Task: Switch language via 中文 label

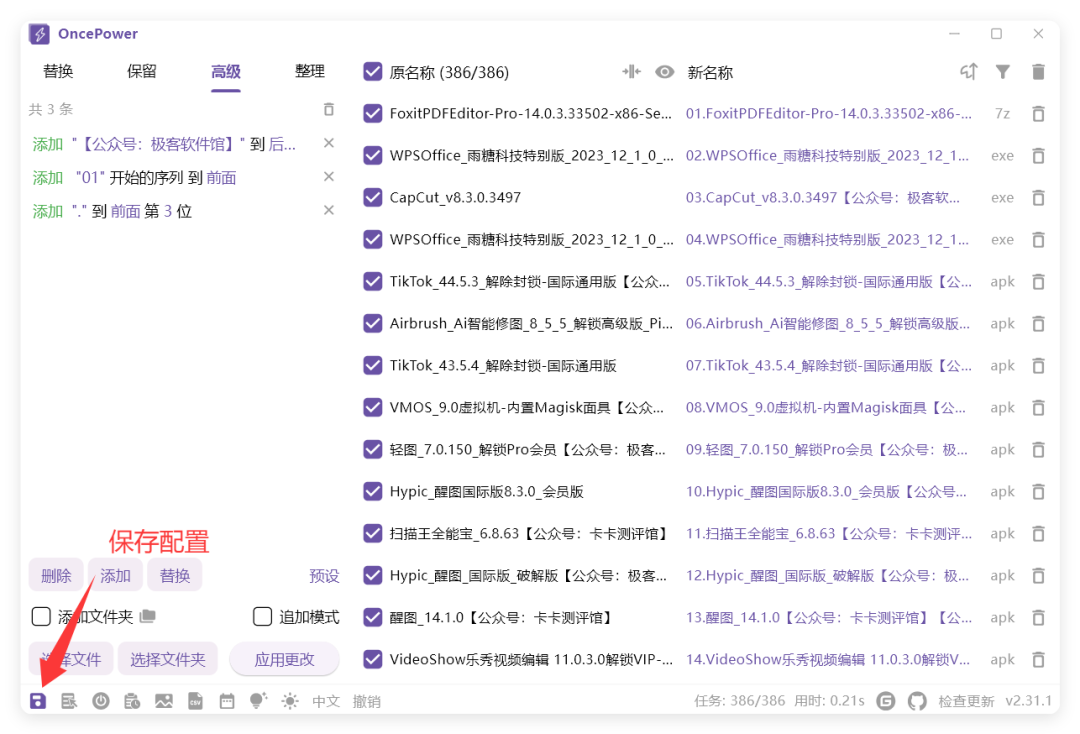Action: point(326,701)
